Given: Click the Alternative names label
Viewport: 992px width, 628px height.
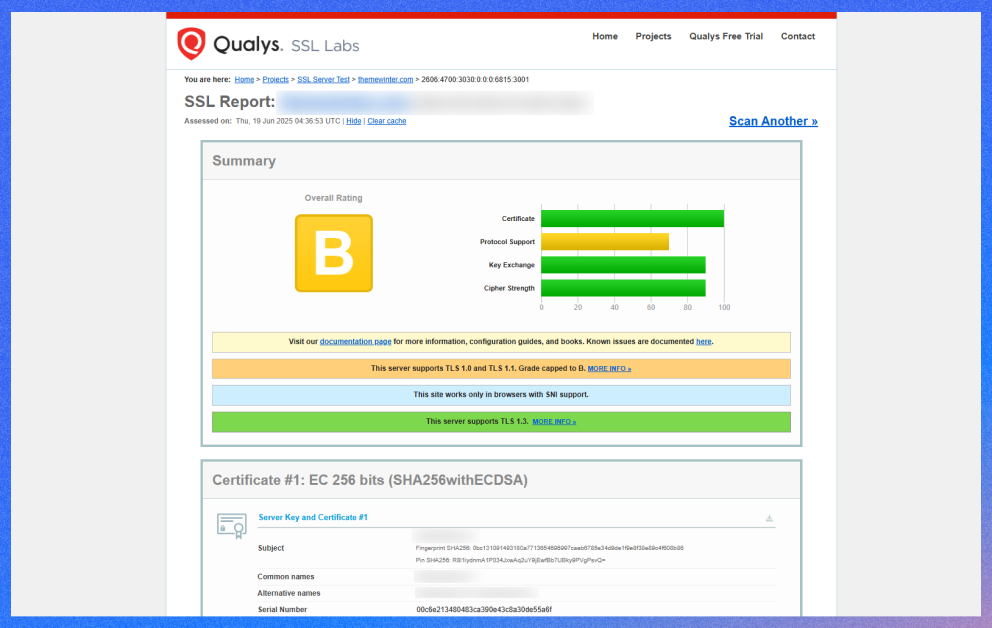Looking at the screenshot, I should click(288, 593).
